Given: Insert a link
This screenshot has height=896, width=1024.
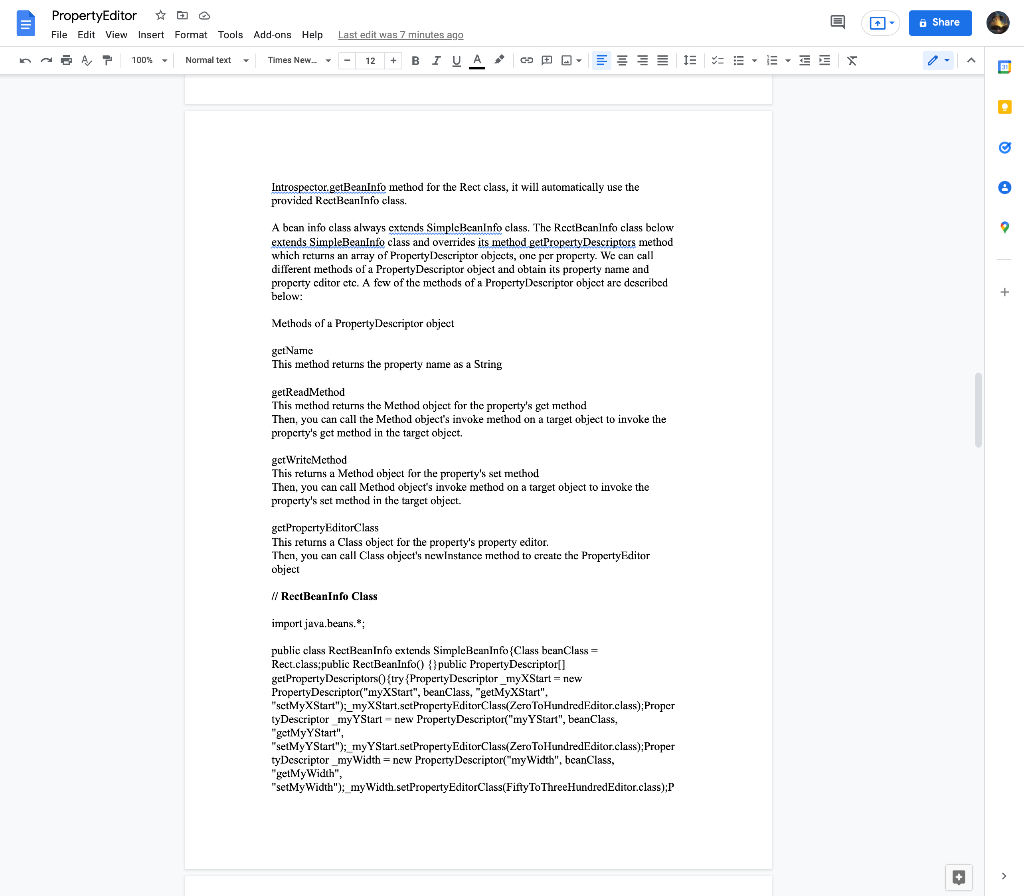Looking at the screenshot, I should 527,60.
